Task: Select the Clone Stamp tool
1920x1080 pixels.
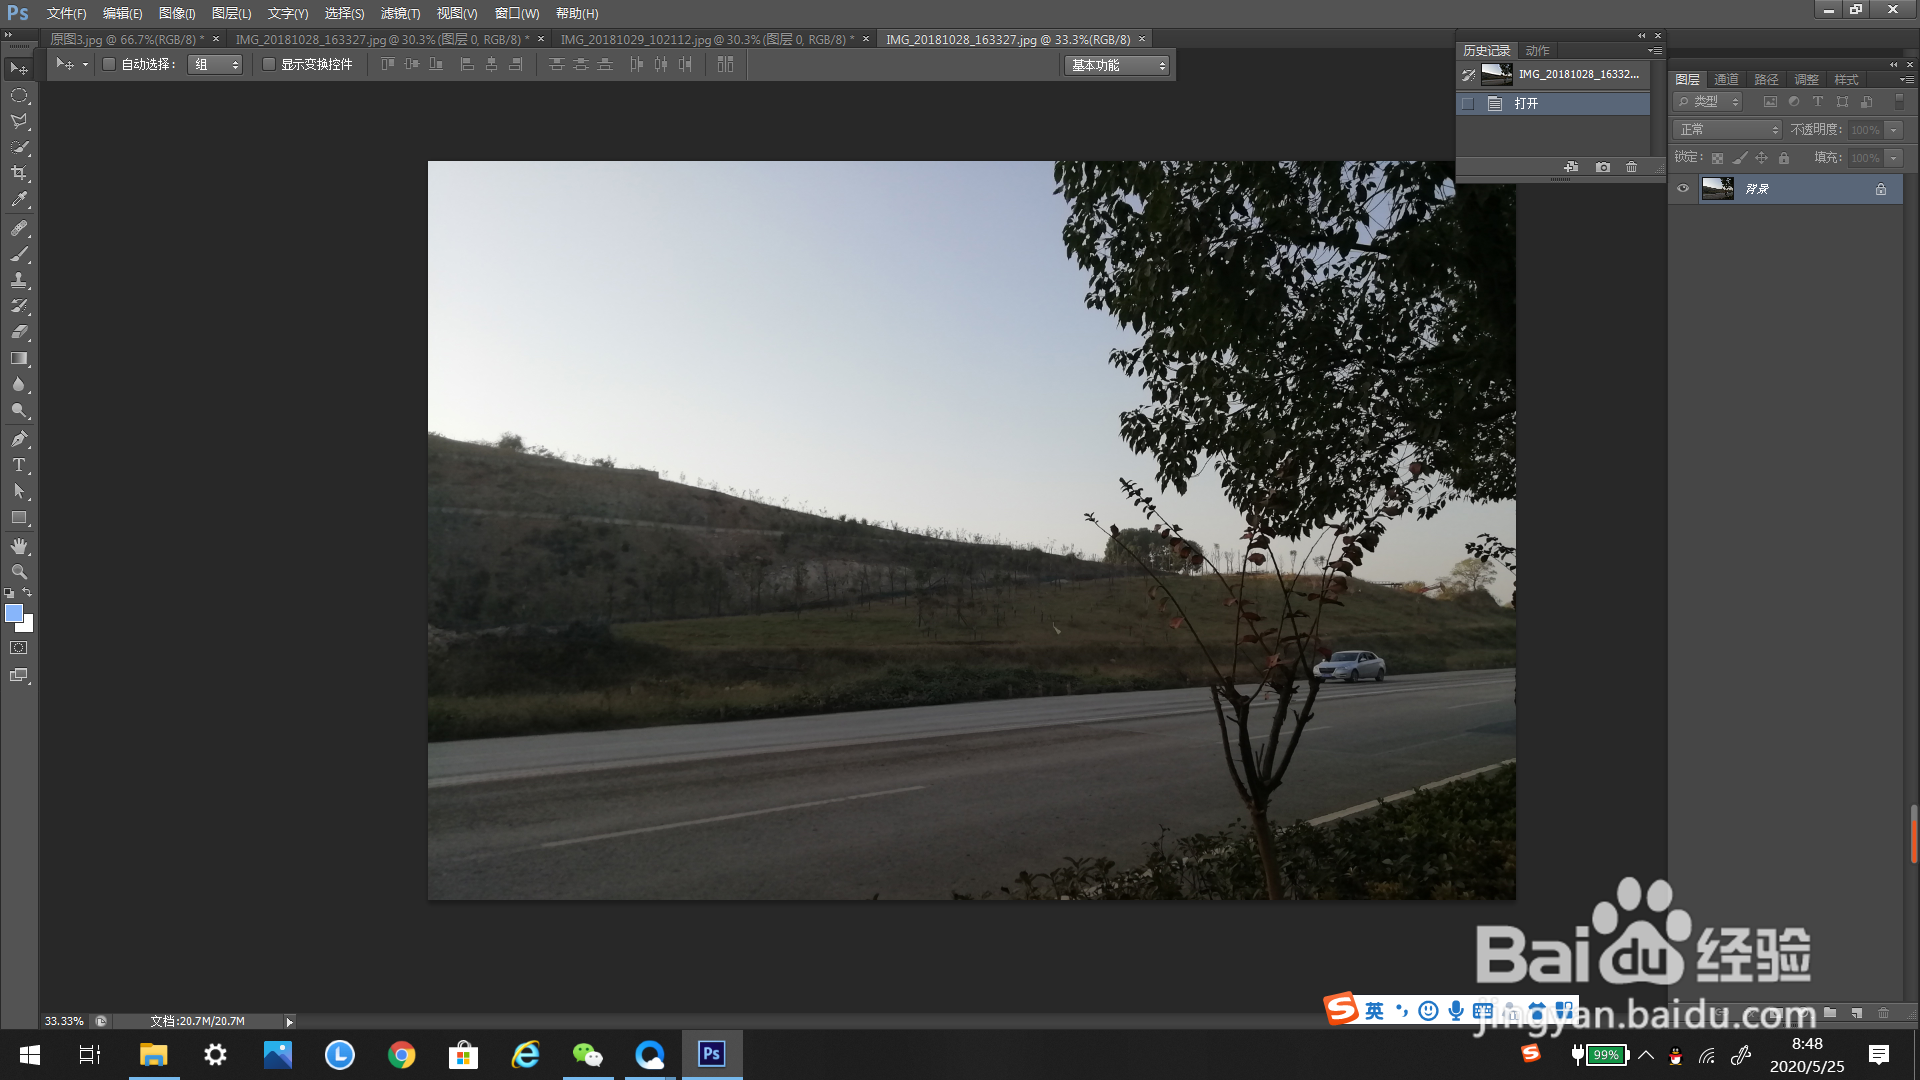Action: [x=19, y=280]
